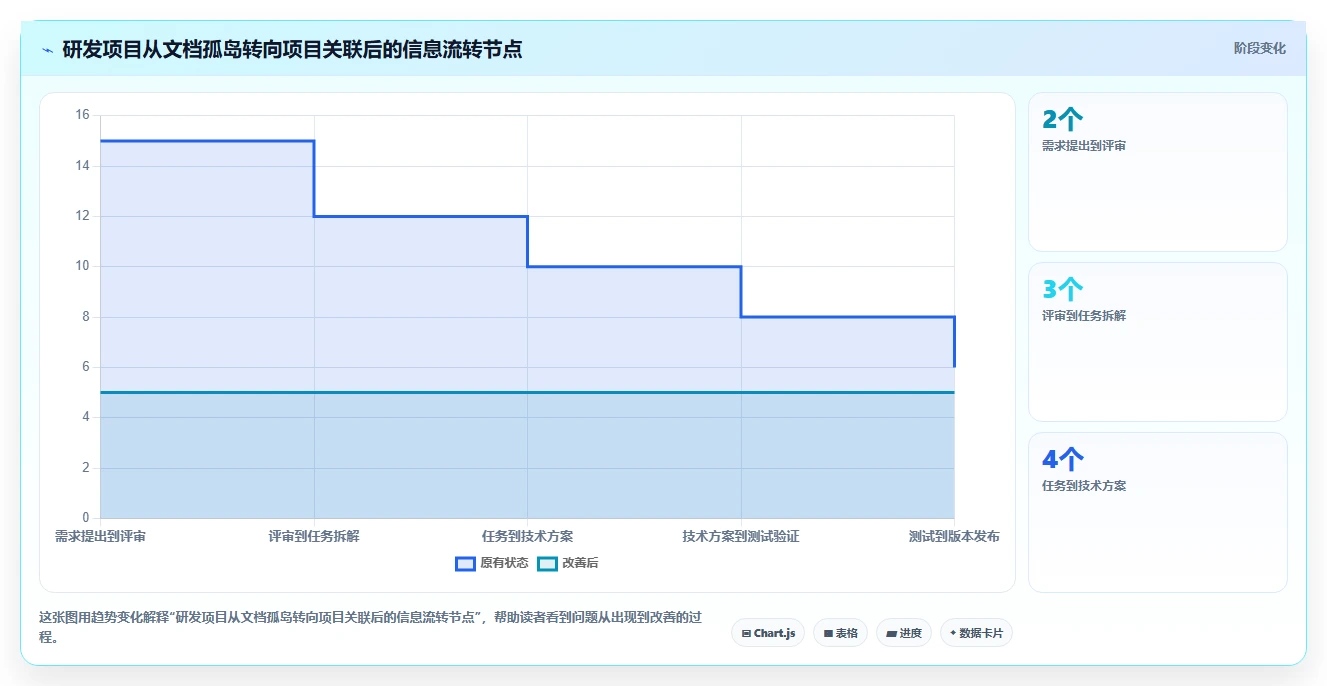1327x686 pixels.
Task: Click the y-axis value 16
Action: click(82, 115)
